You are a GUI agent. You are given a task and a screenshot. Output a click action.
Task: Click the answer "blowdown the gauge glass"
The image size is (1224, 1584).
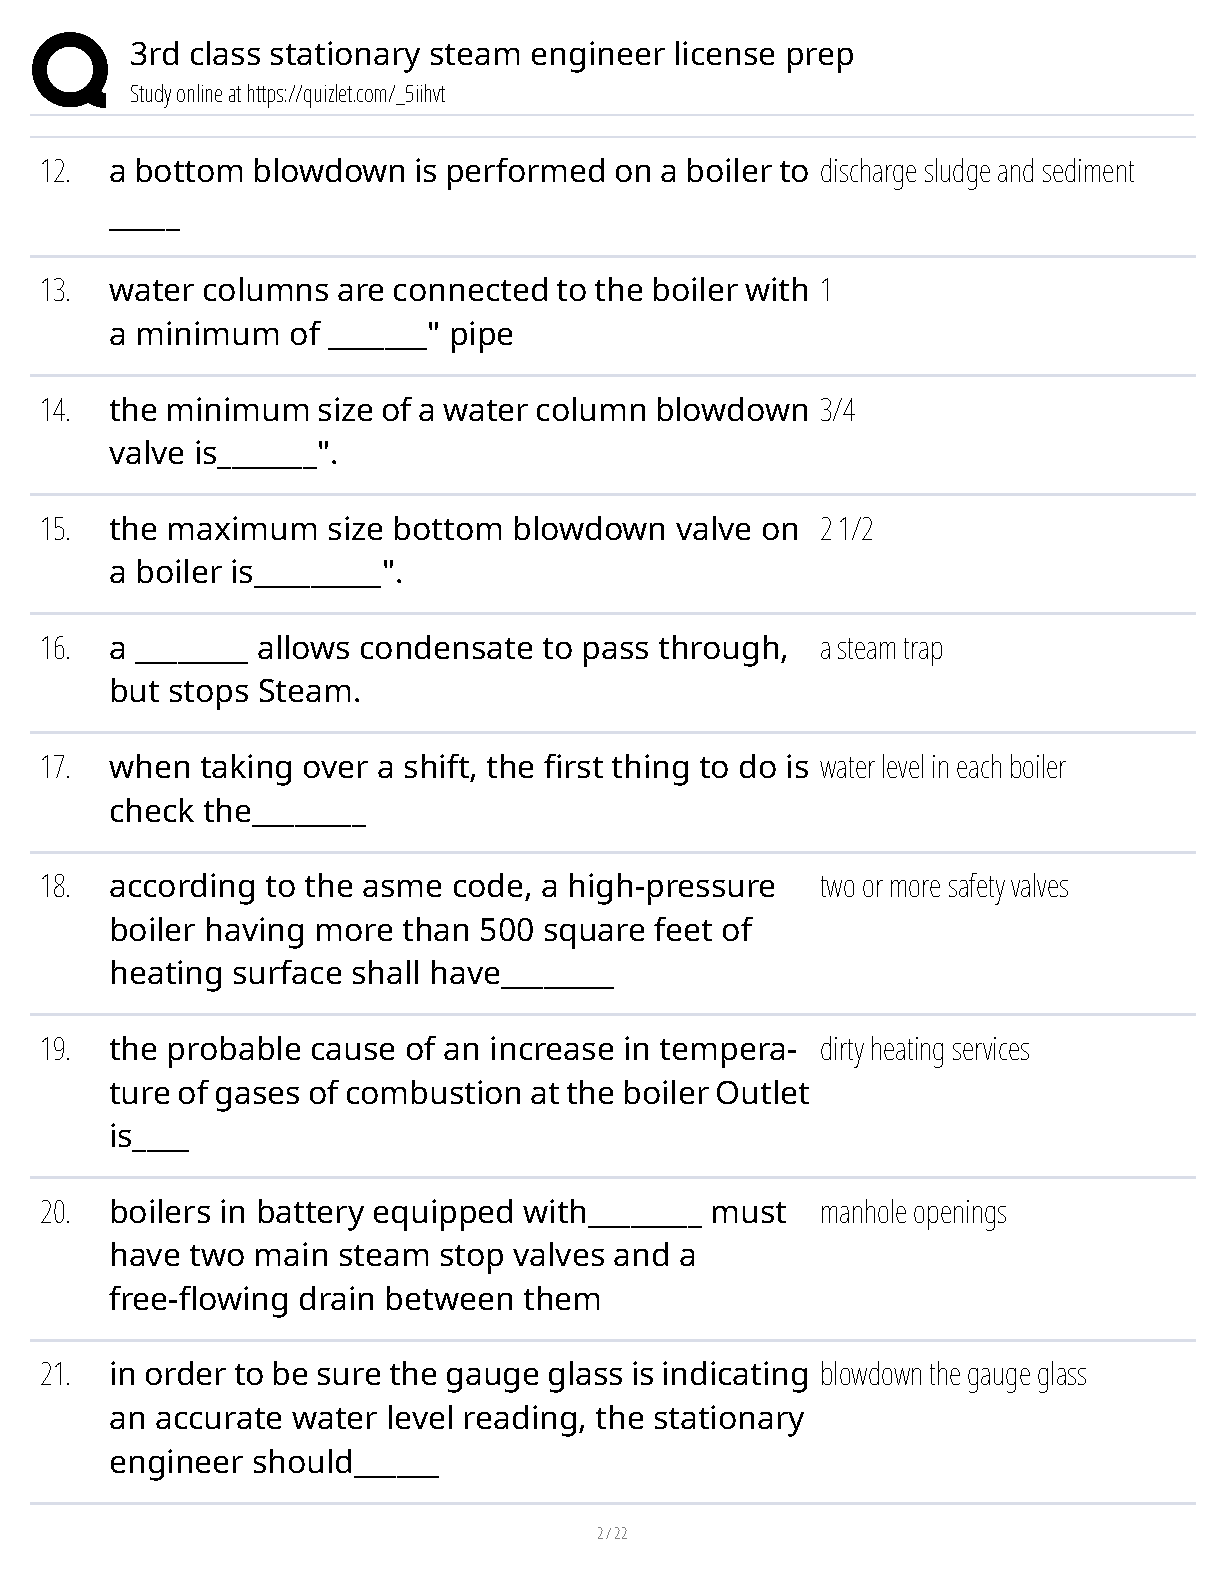pos(953,1375)
